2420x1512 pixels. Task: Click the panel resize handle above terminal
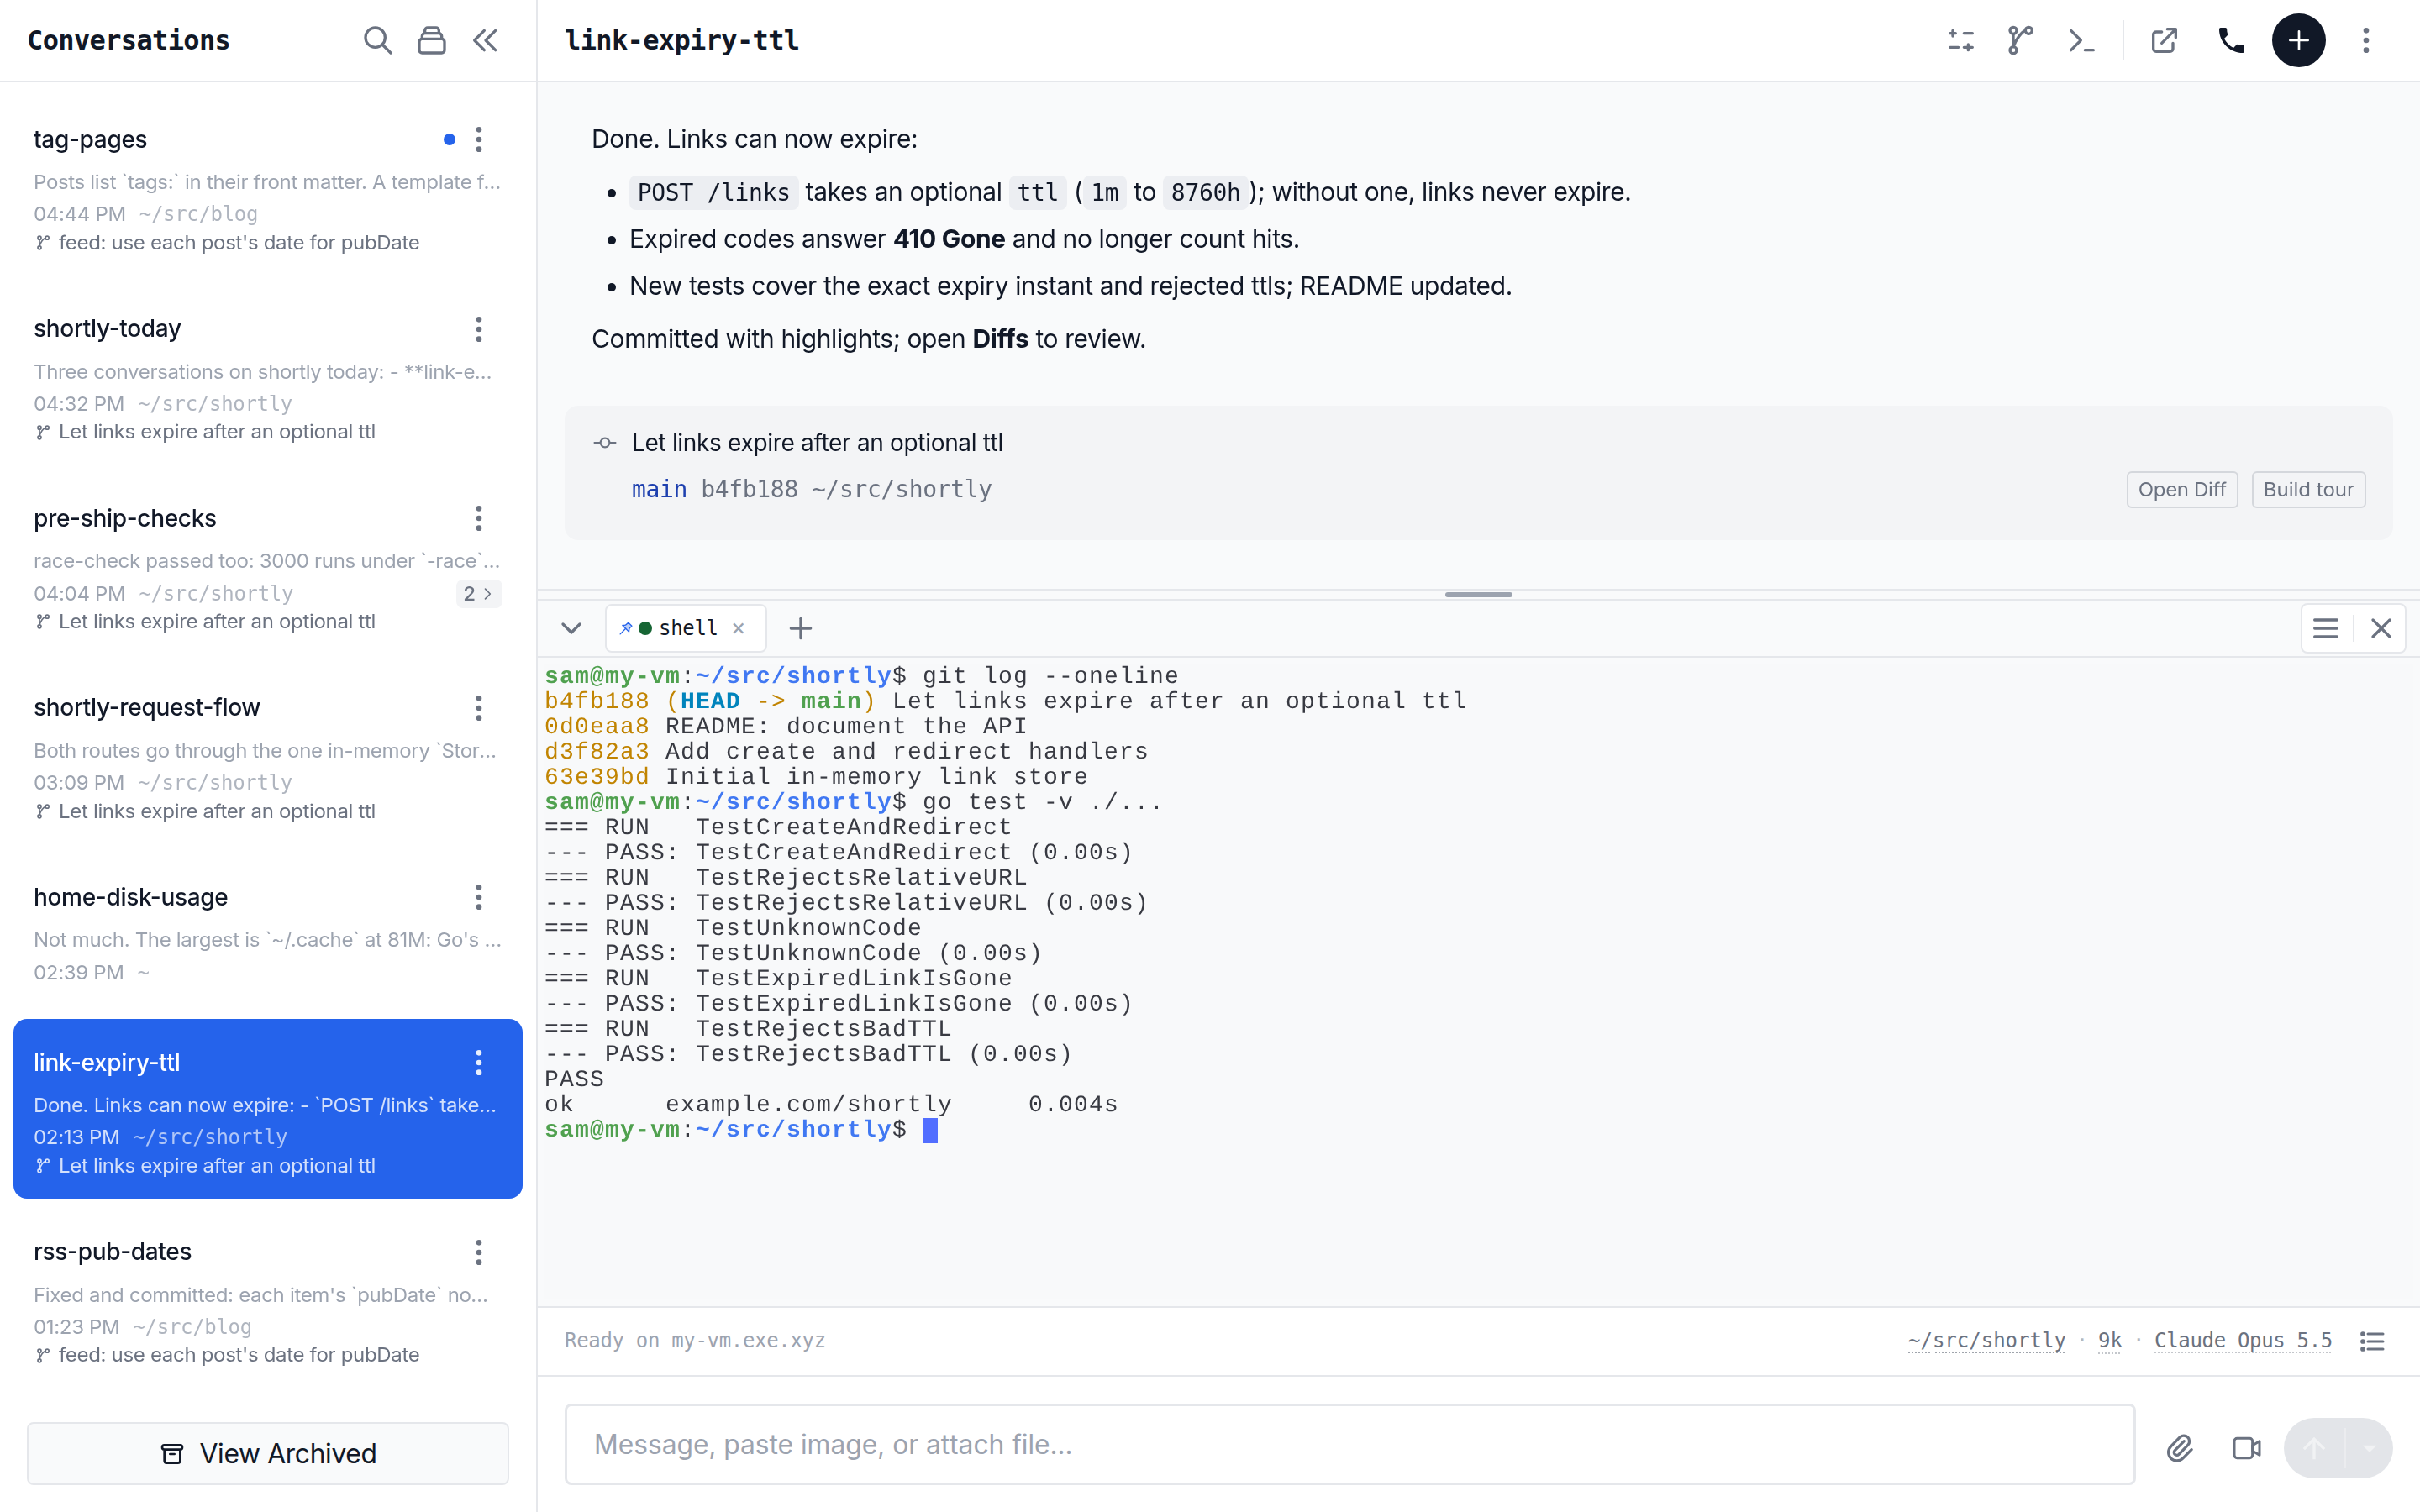point(1478,595)
